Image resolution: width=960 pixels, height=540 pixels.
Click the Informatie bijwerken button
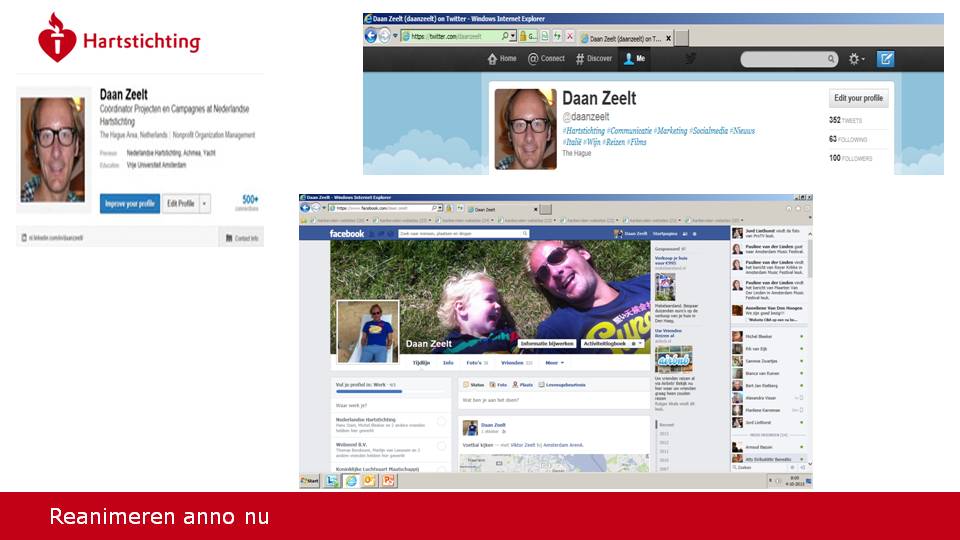[546, 343]
